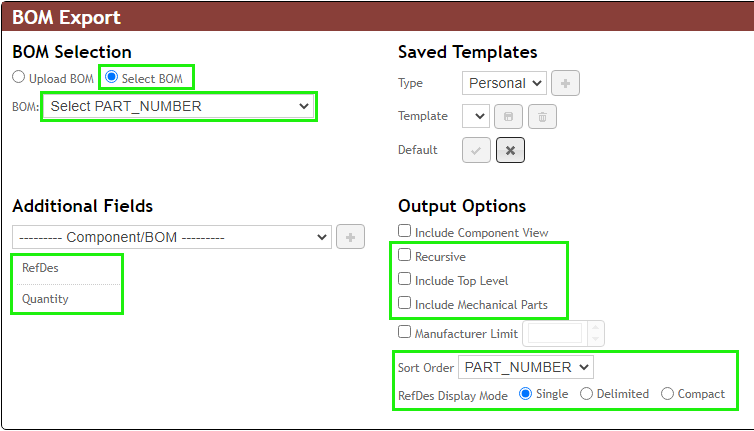Open the Personal template type dropdown
The height and width of the screenshot is (431, 754).
click(x=504, y=83)
